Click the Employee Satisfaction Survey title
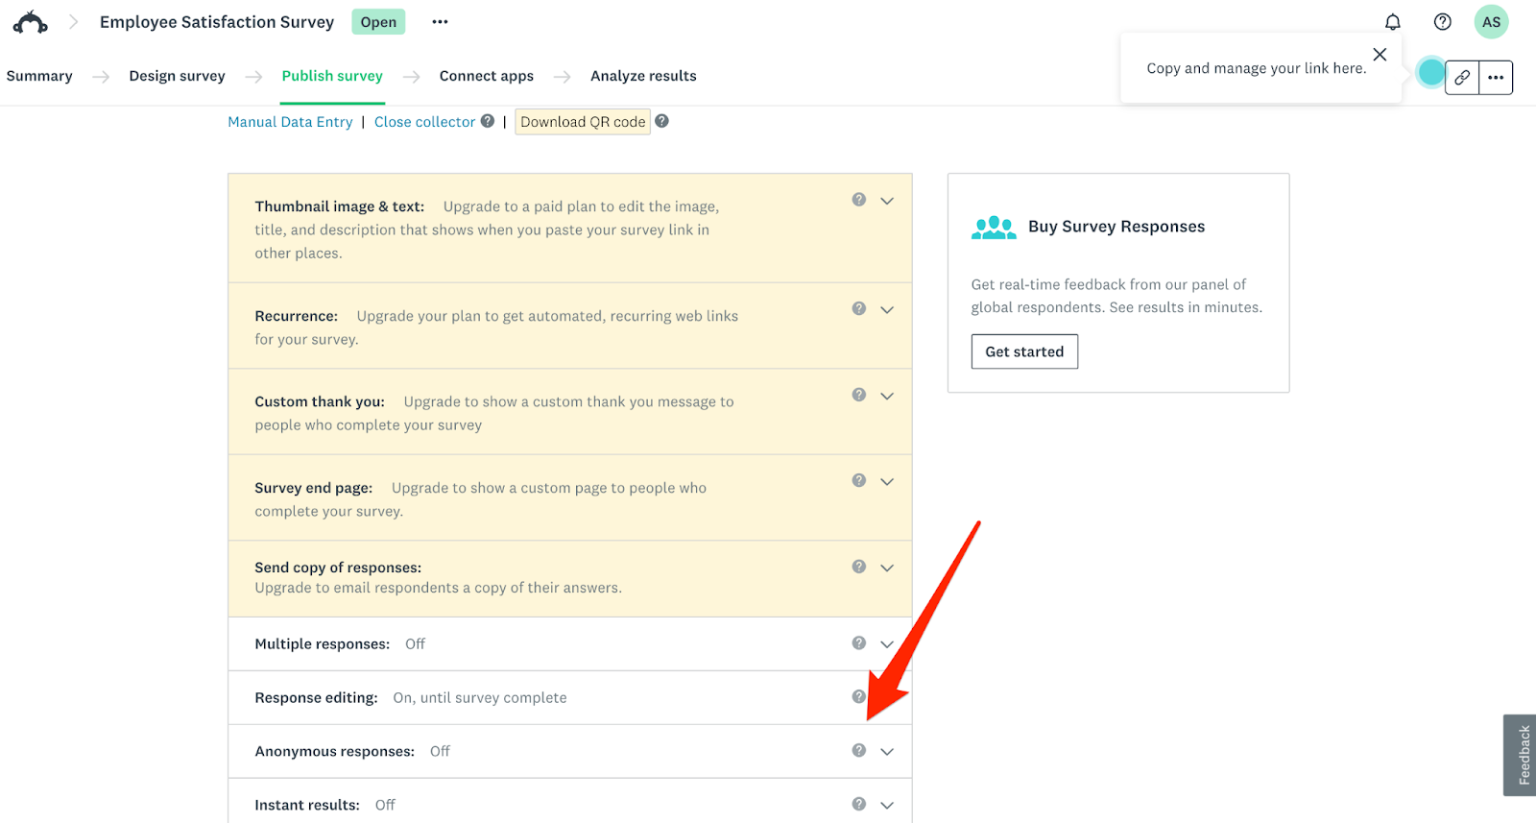The width and height of the screenshot is (1536, 823). pyautogui.click(x=217, y=22)
